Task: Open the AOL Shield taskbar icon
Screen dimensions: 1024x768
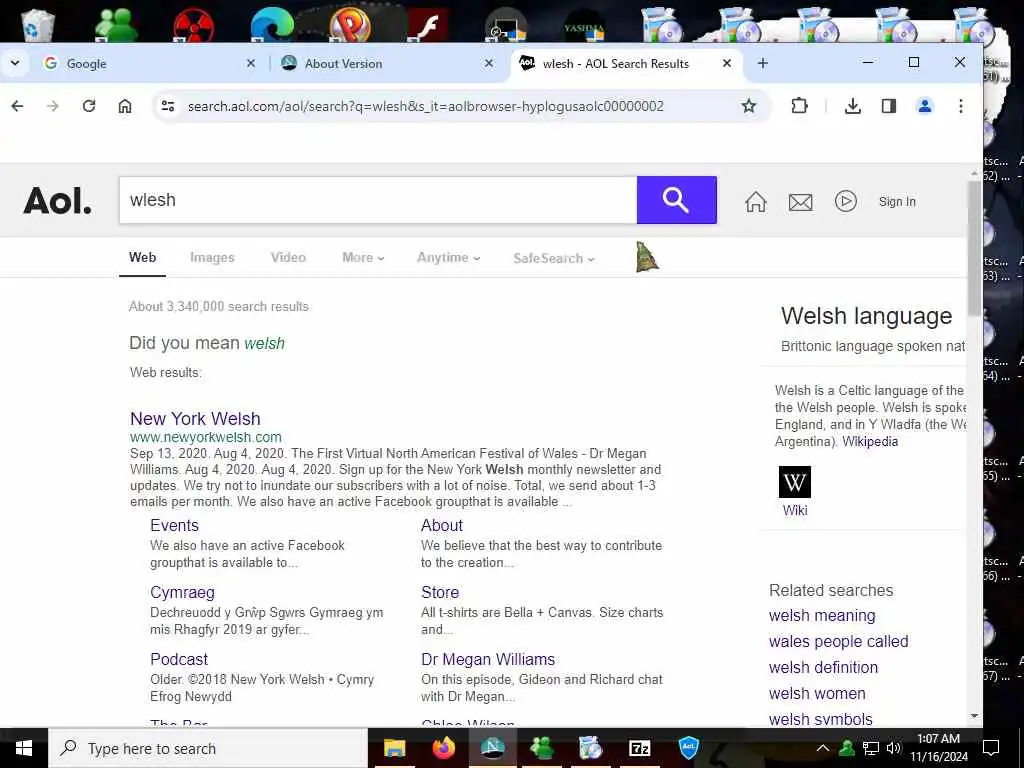Action: (x=688, y=748)
